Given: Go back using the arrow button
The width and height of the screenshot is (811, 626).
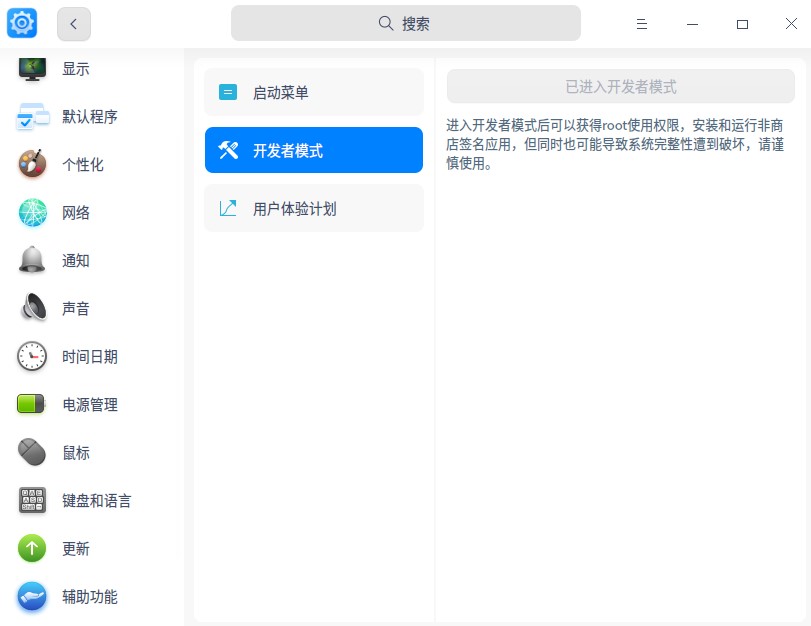Looking at the screenshot, I should click(74, 23).
